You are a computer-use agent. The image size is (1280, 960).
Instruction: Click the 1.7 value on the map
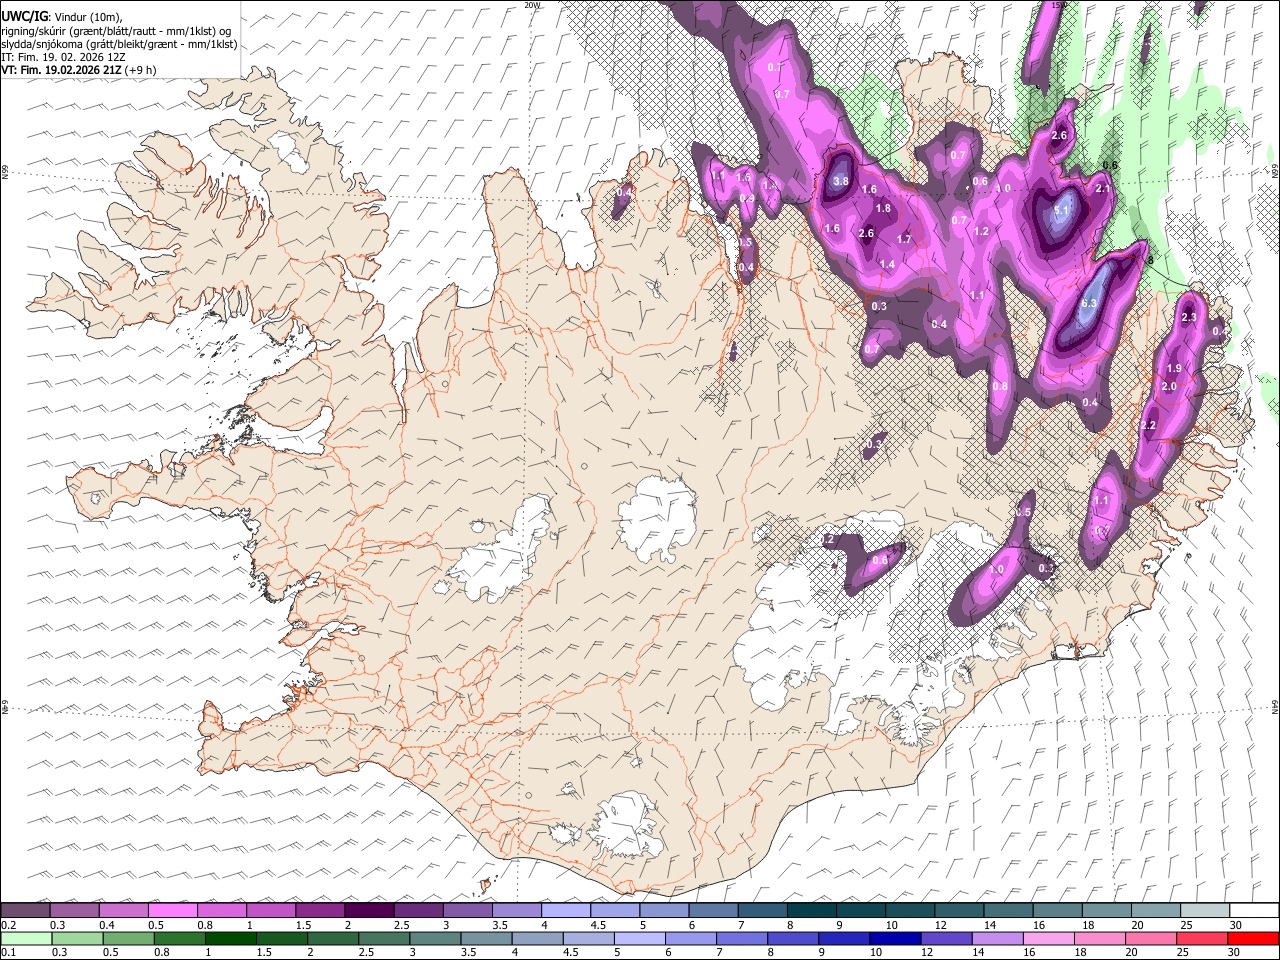point(904,239)
